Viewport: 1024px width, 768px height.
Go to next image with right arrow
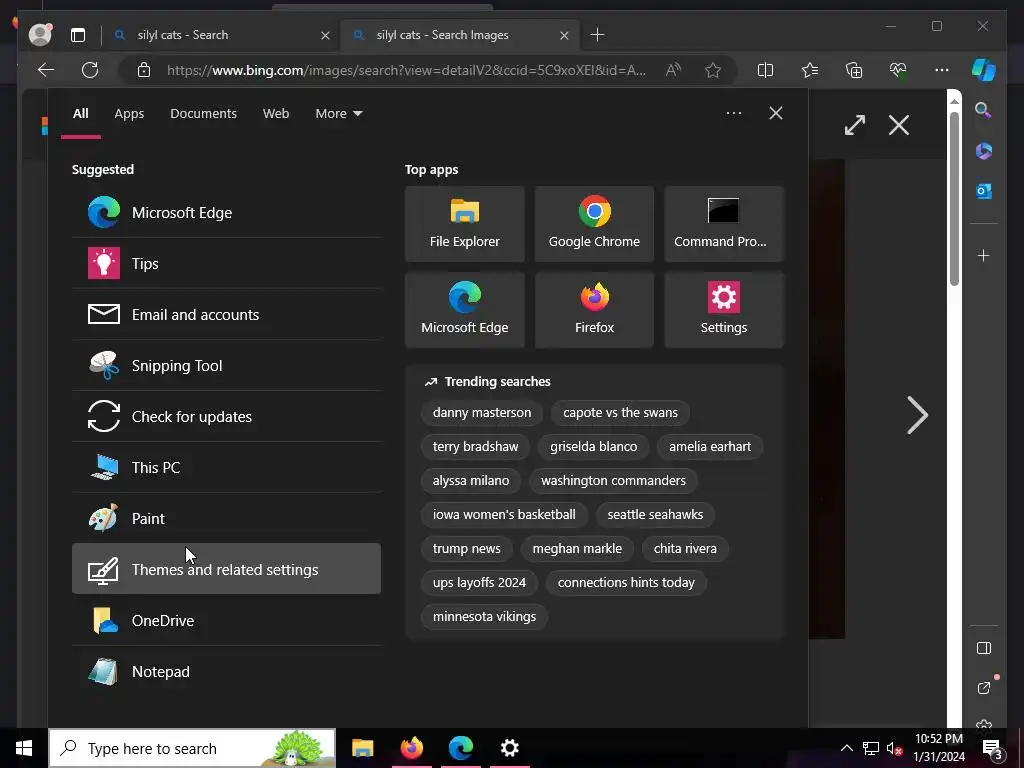pyautogui.click(x=917, y=415)
